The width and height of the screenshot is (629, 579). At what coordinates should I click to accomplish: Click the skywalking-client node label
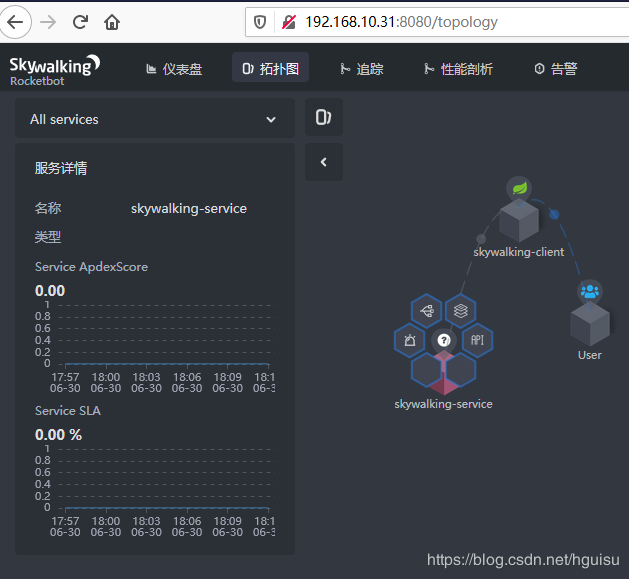[519, 252]
